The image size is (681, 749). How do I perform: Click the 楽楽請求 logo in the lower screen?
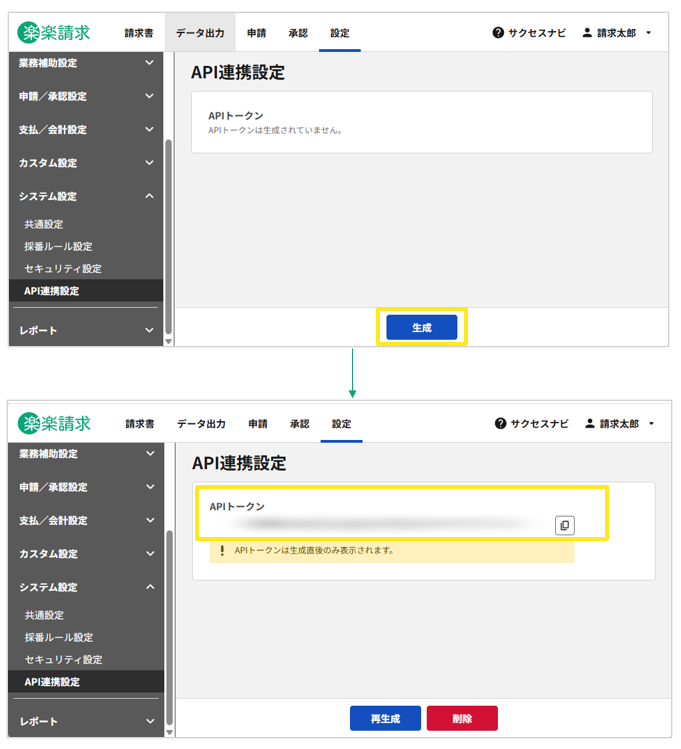pyautogui.click(x=55, y=423)
